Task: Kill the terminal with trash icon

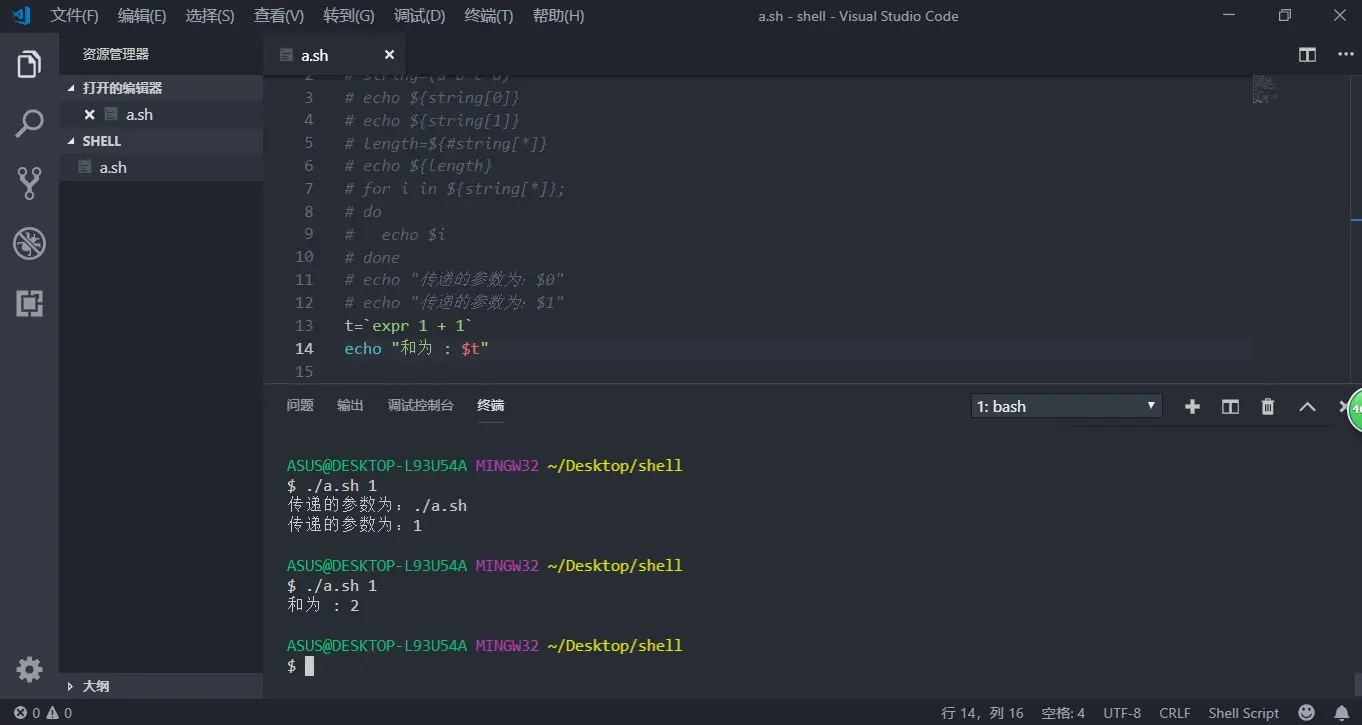Action: coord(1268,406)
